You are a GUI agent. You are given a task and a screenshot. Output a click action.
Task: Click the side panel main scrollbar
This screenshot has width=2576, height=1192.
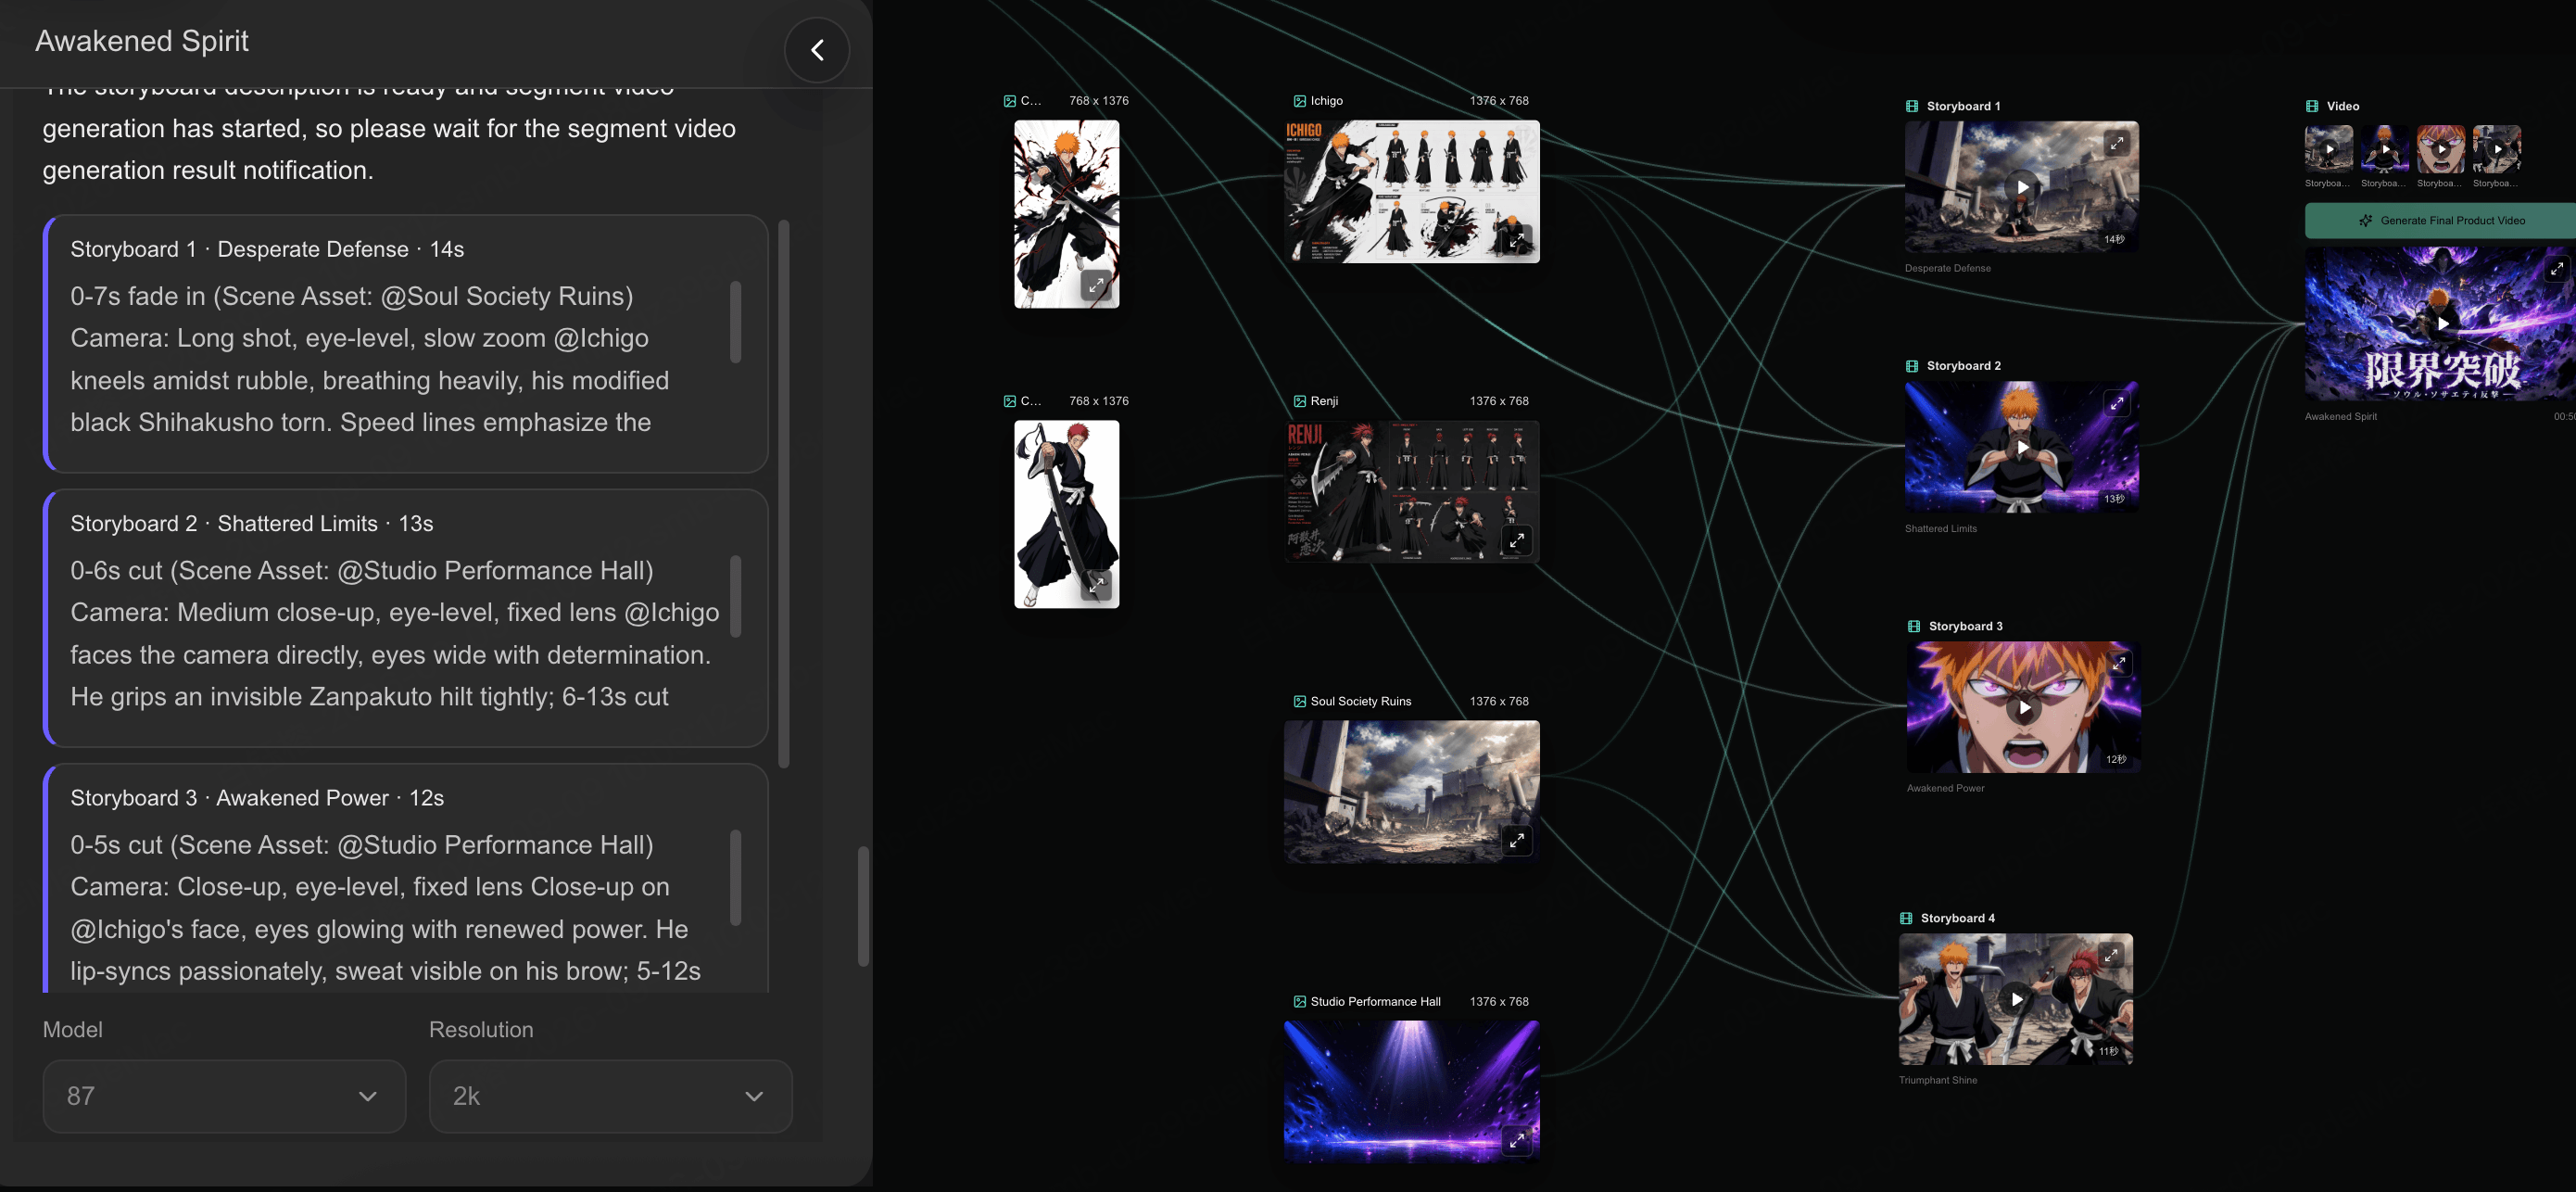pos(863,906)
